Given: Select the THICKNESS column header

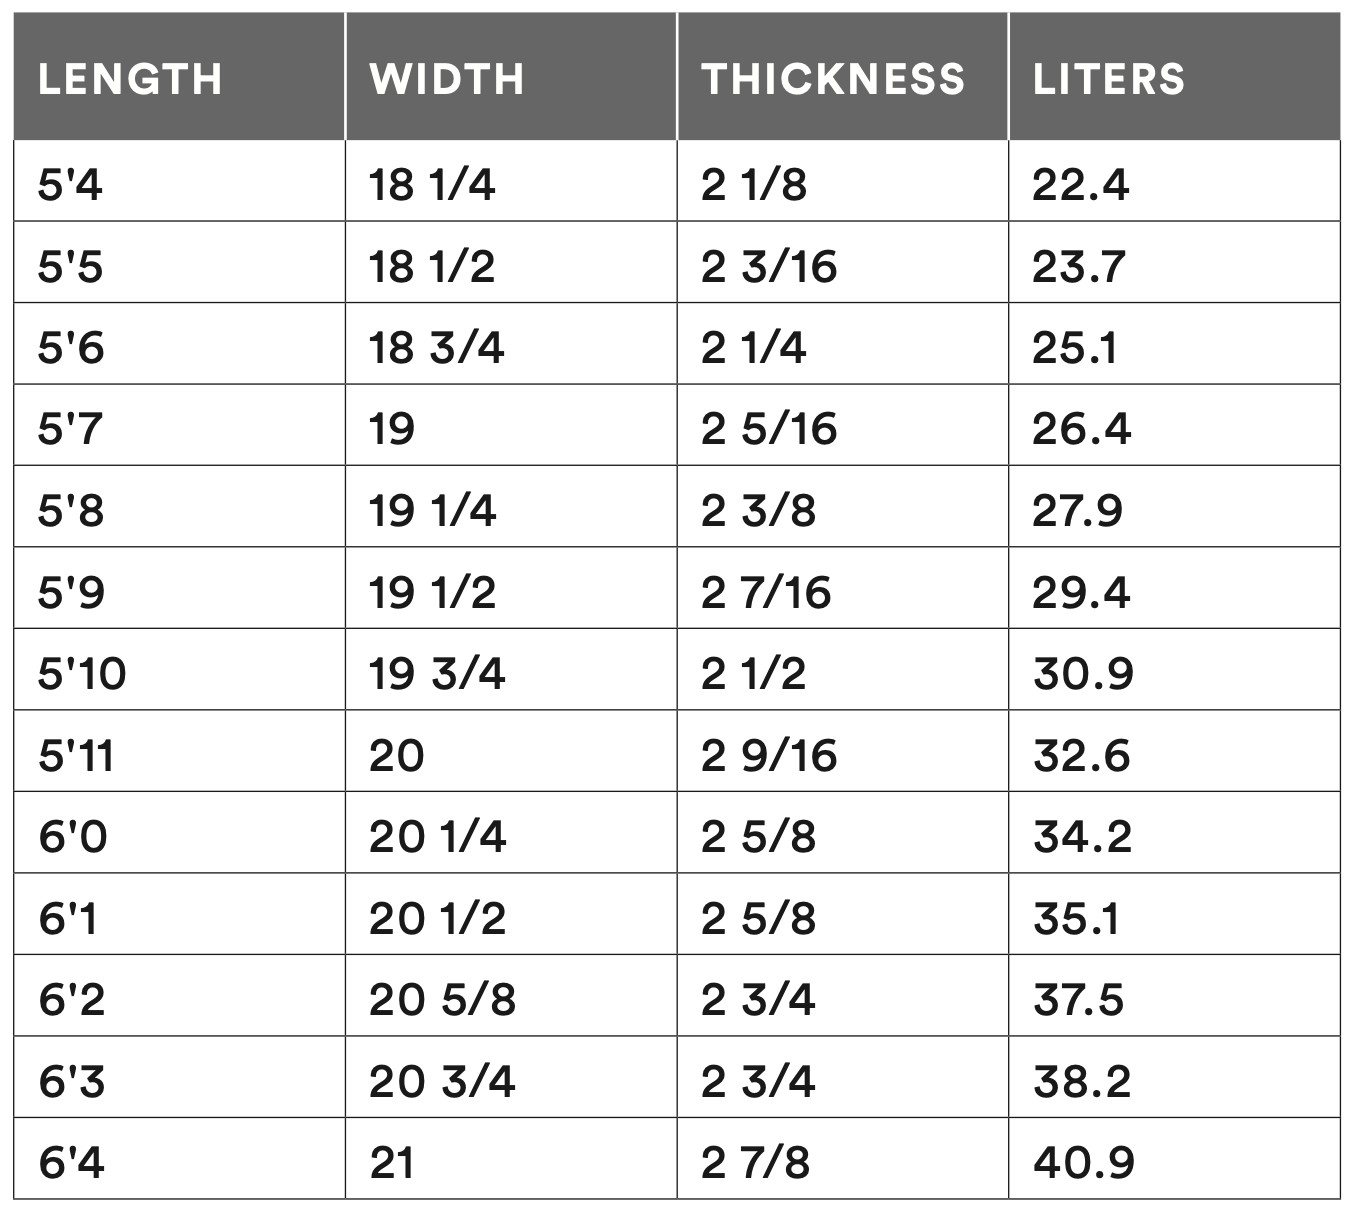Looking at the screenshot, I should [833, 79].
